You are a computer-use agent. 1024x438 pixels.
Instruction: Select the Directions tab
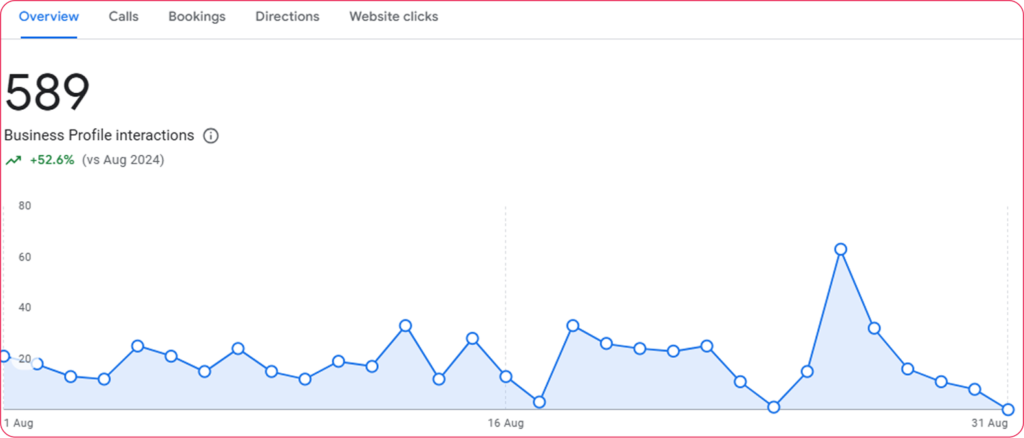(287, 17)
